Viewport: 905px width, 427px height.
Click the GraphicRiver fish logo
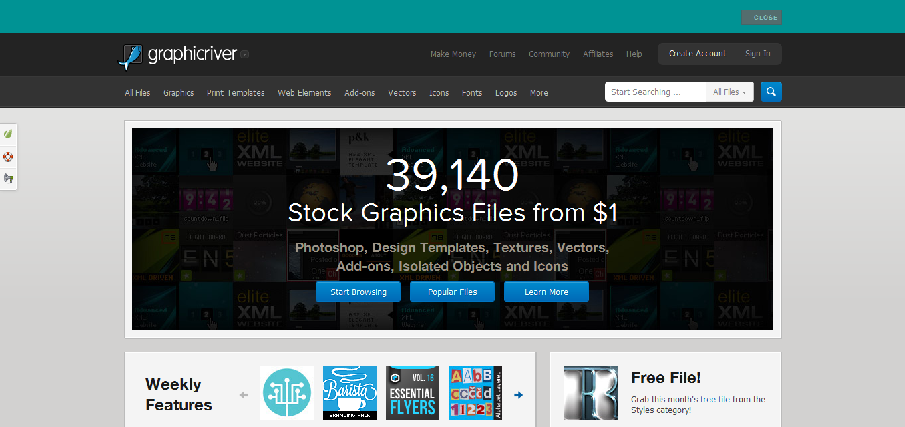pyautogui.click(x=130, y=57)
